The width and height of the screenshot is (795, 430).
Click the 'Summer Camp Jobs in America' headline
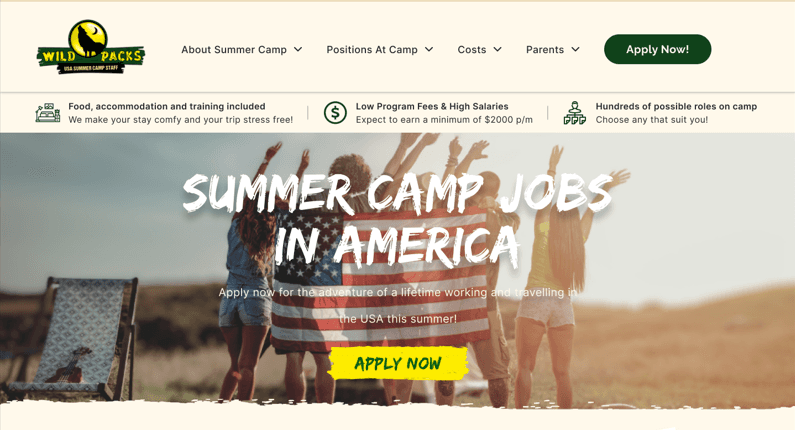pos(398,220)
